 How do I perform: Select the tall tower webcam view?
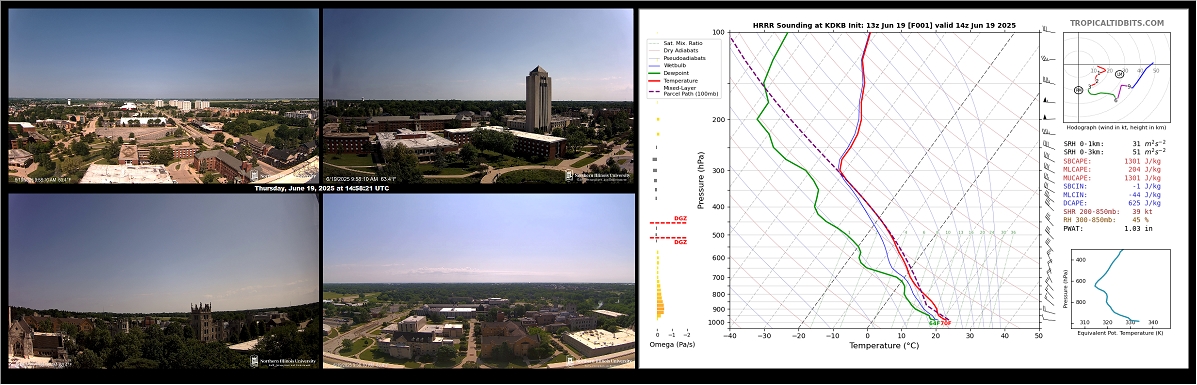click(x=478, y=96)
